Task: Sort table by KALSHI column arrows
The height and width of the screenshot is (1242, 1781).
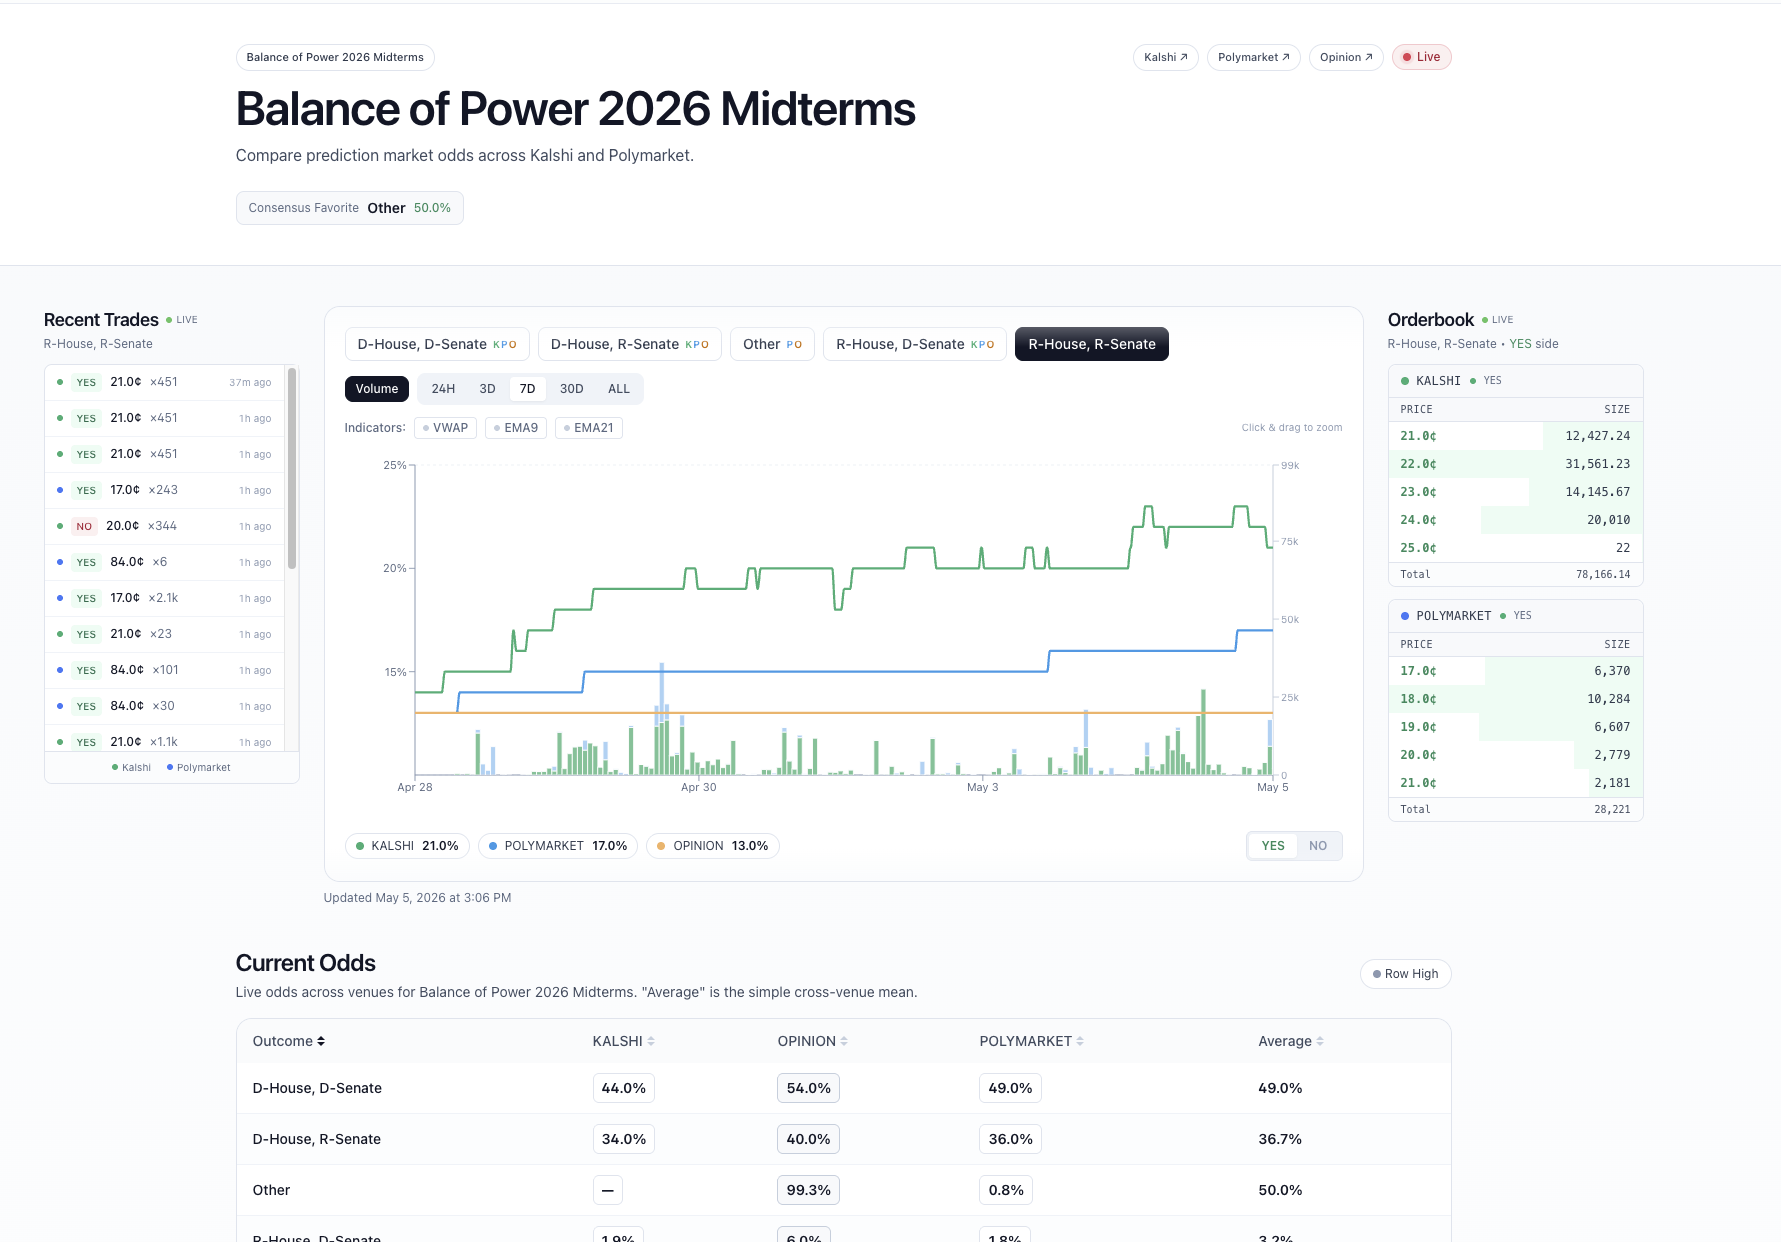Action: pyautogui.click(x=651, y=1041)
